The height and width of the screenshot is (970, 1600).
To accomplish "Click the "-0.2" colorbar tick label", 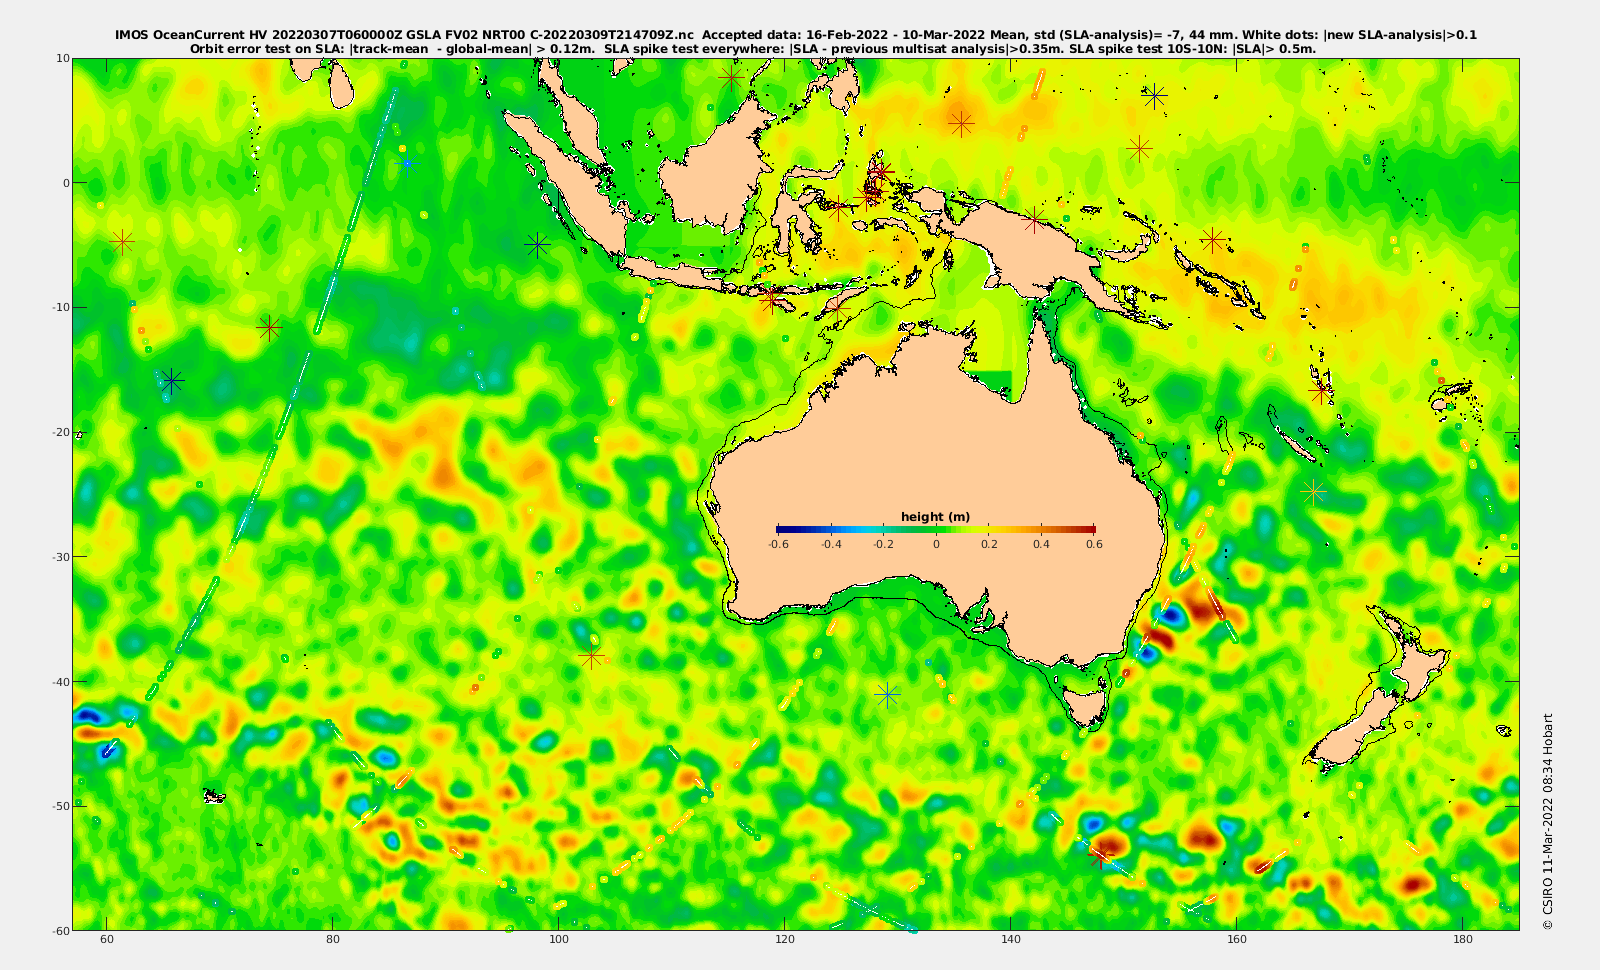I will pyautogui.click(x=883, y=544).
